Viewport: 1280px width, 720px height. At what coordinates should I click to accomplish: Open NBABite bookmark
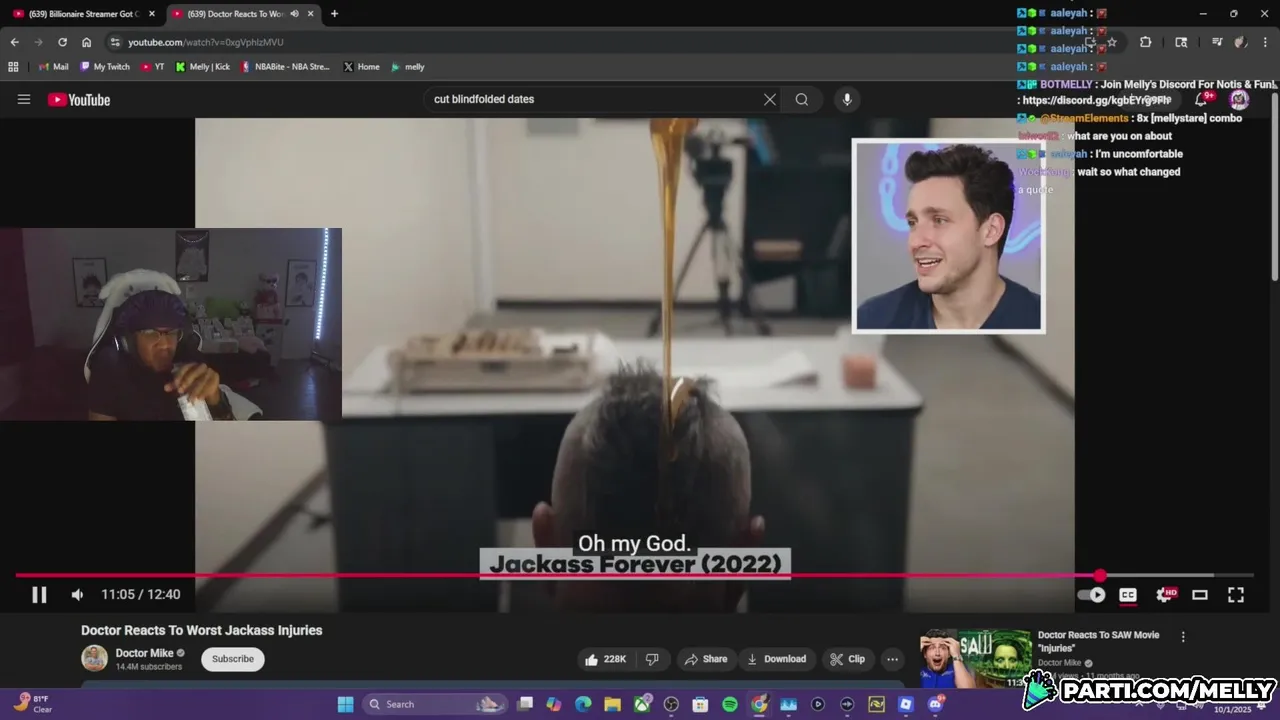pyautogui.click(x=285, y=67)
